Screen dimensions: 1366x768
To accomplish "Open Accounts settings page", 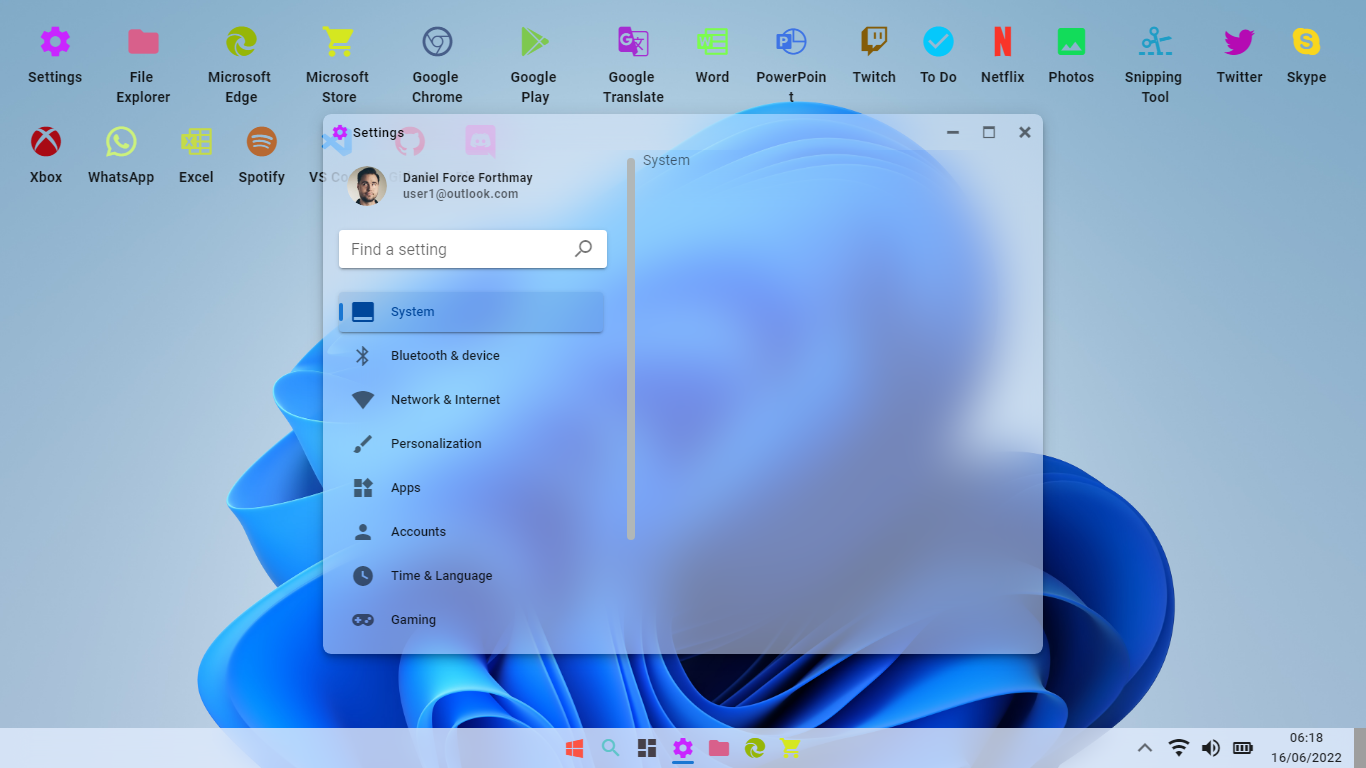I will pos(471,532).
